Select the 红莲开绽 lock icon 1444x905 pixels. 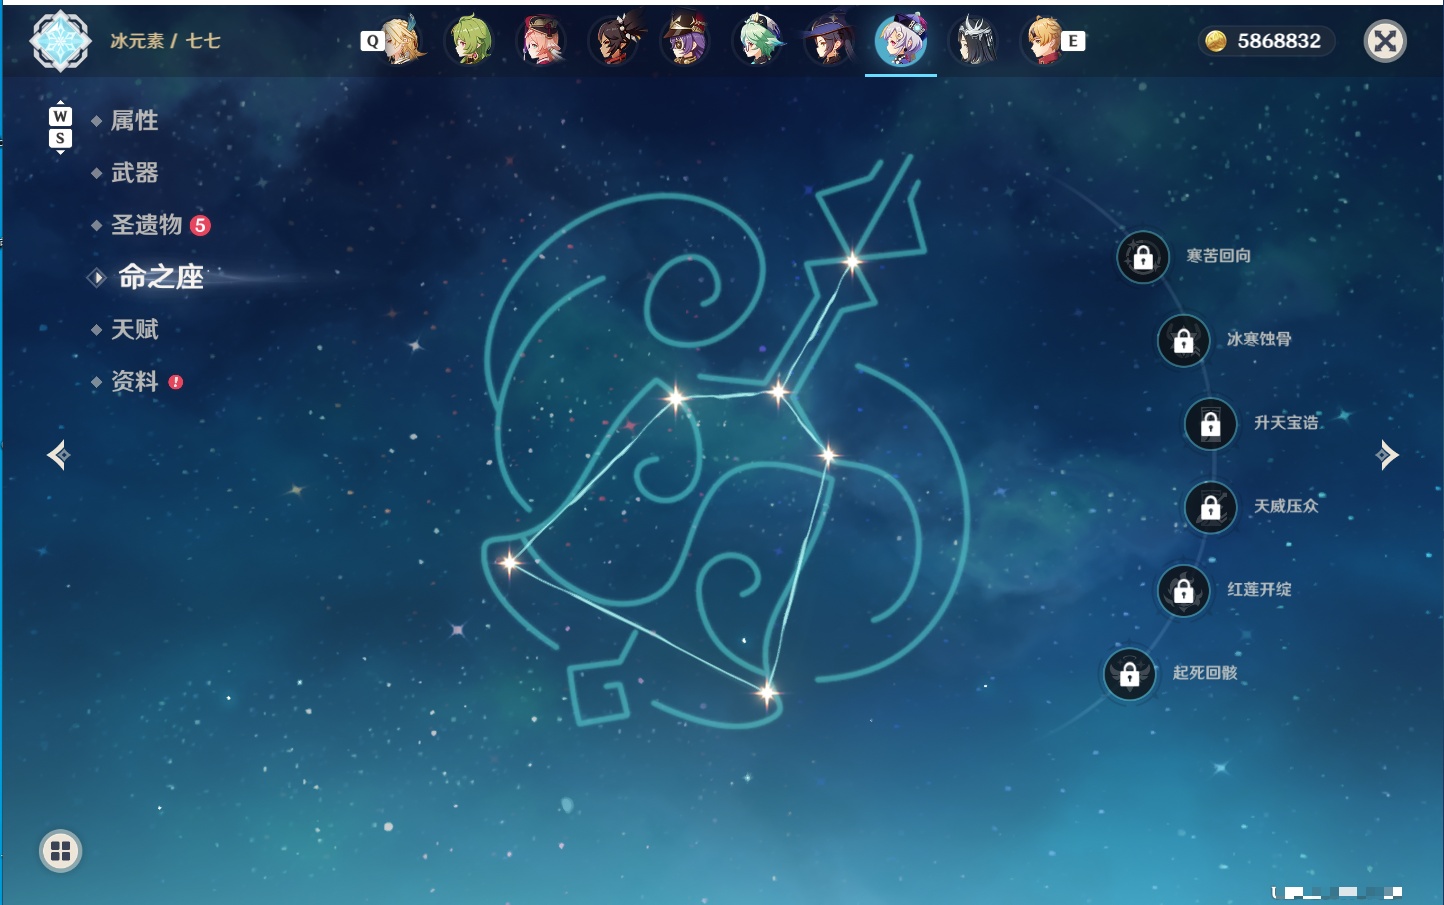click(x=1184, y=590)
